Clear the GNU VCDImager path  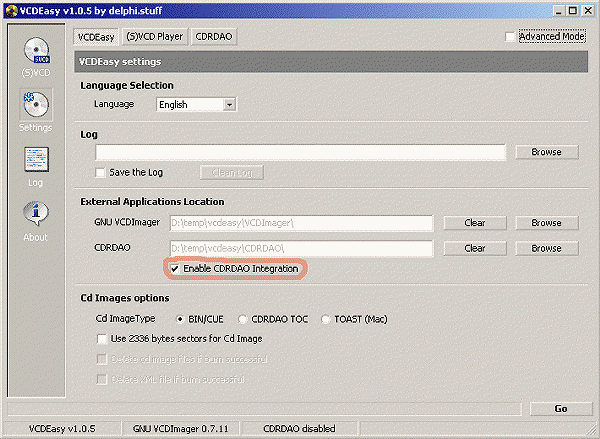[475, 223]
